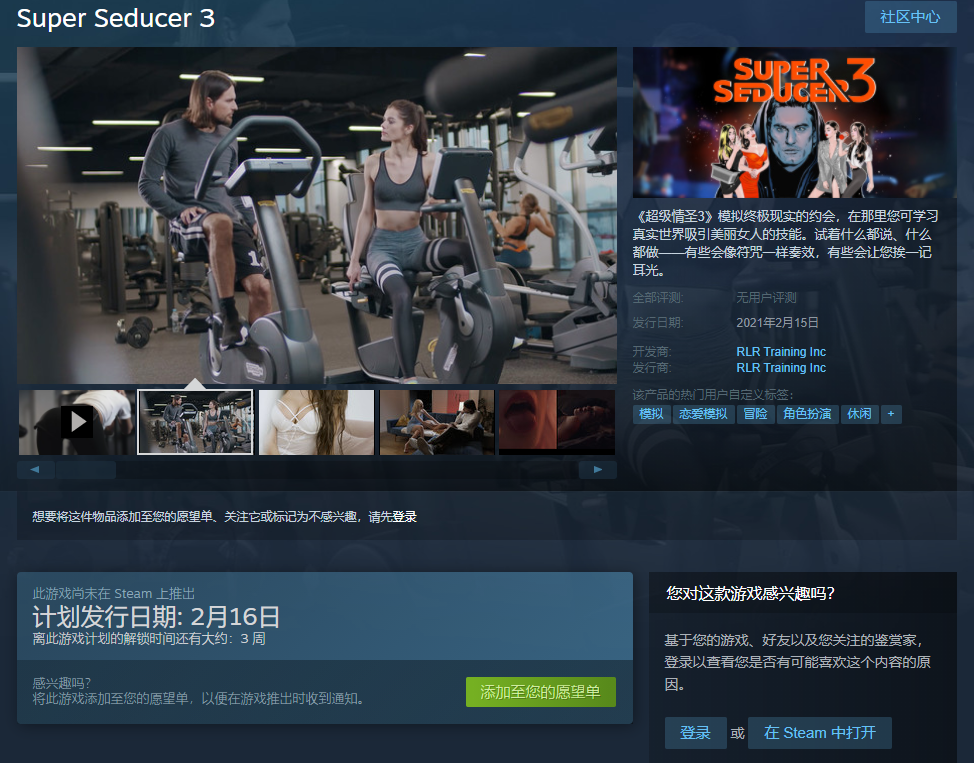The height and width of the screenshot is (763, 974).
Task: Play the trailer video thumbnail
Action: pos(77,423)
